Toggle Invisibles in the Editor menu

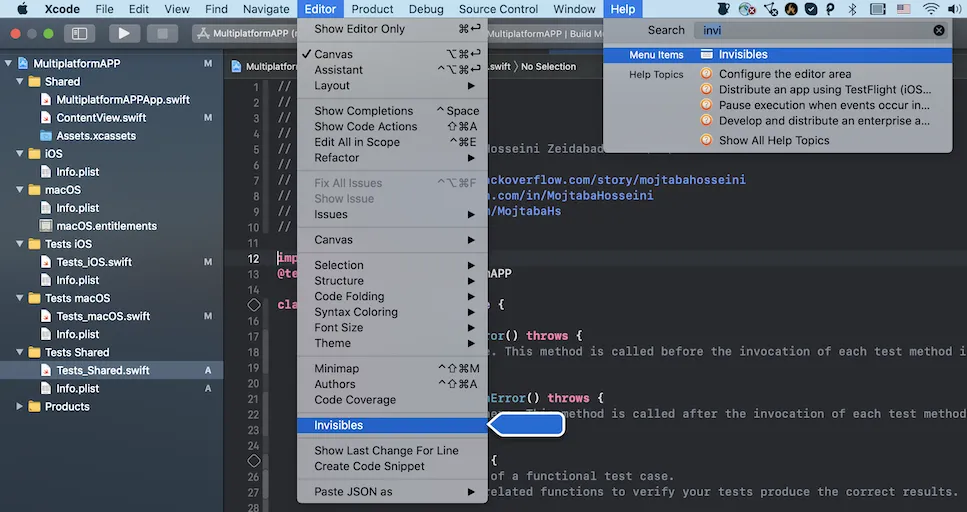point(392,425)
